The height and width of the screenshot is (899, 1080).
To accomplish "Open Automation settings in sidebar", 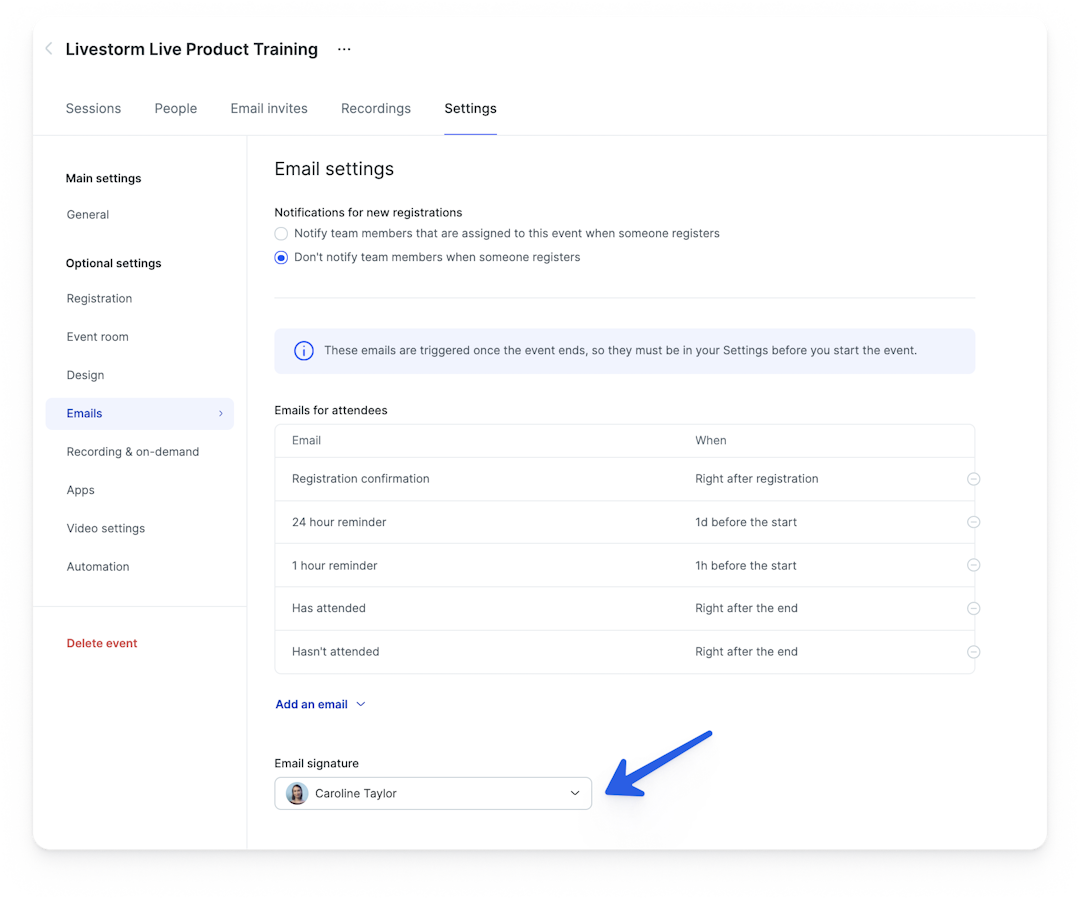I will click(98, 566).
